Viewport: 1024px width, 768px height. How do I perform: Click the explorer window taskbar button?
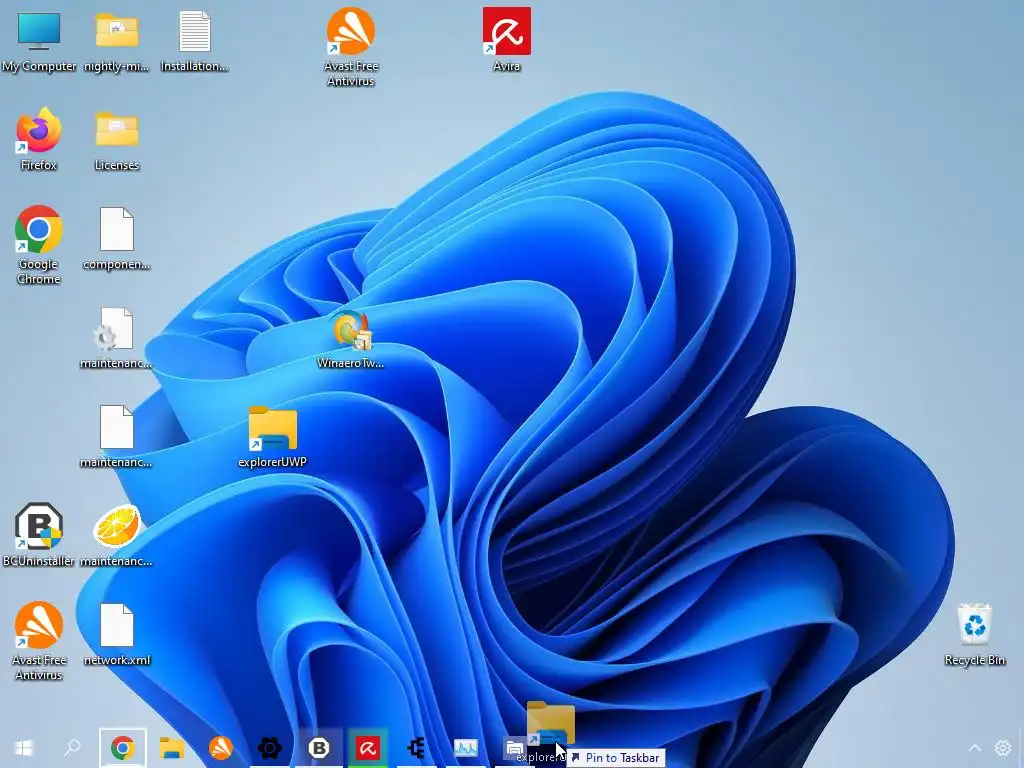point(514,748)
